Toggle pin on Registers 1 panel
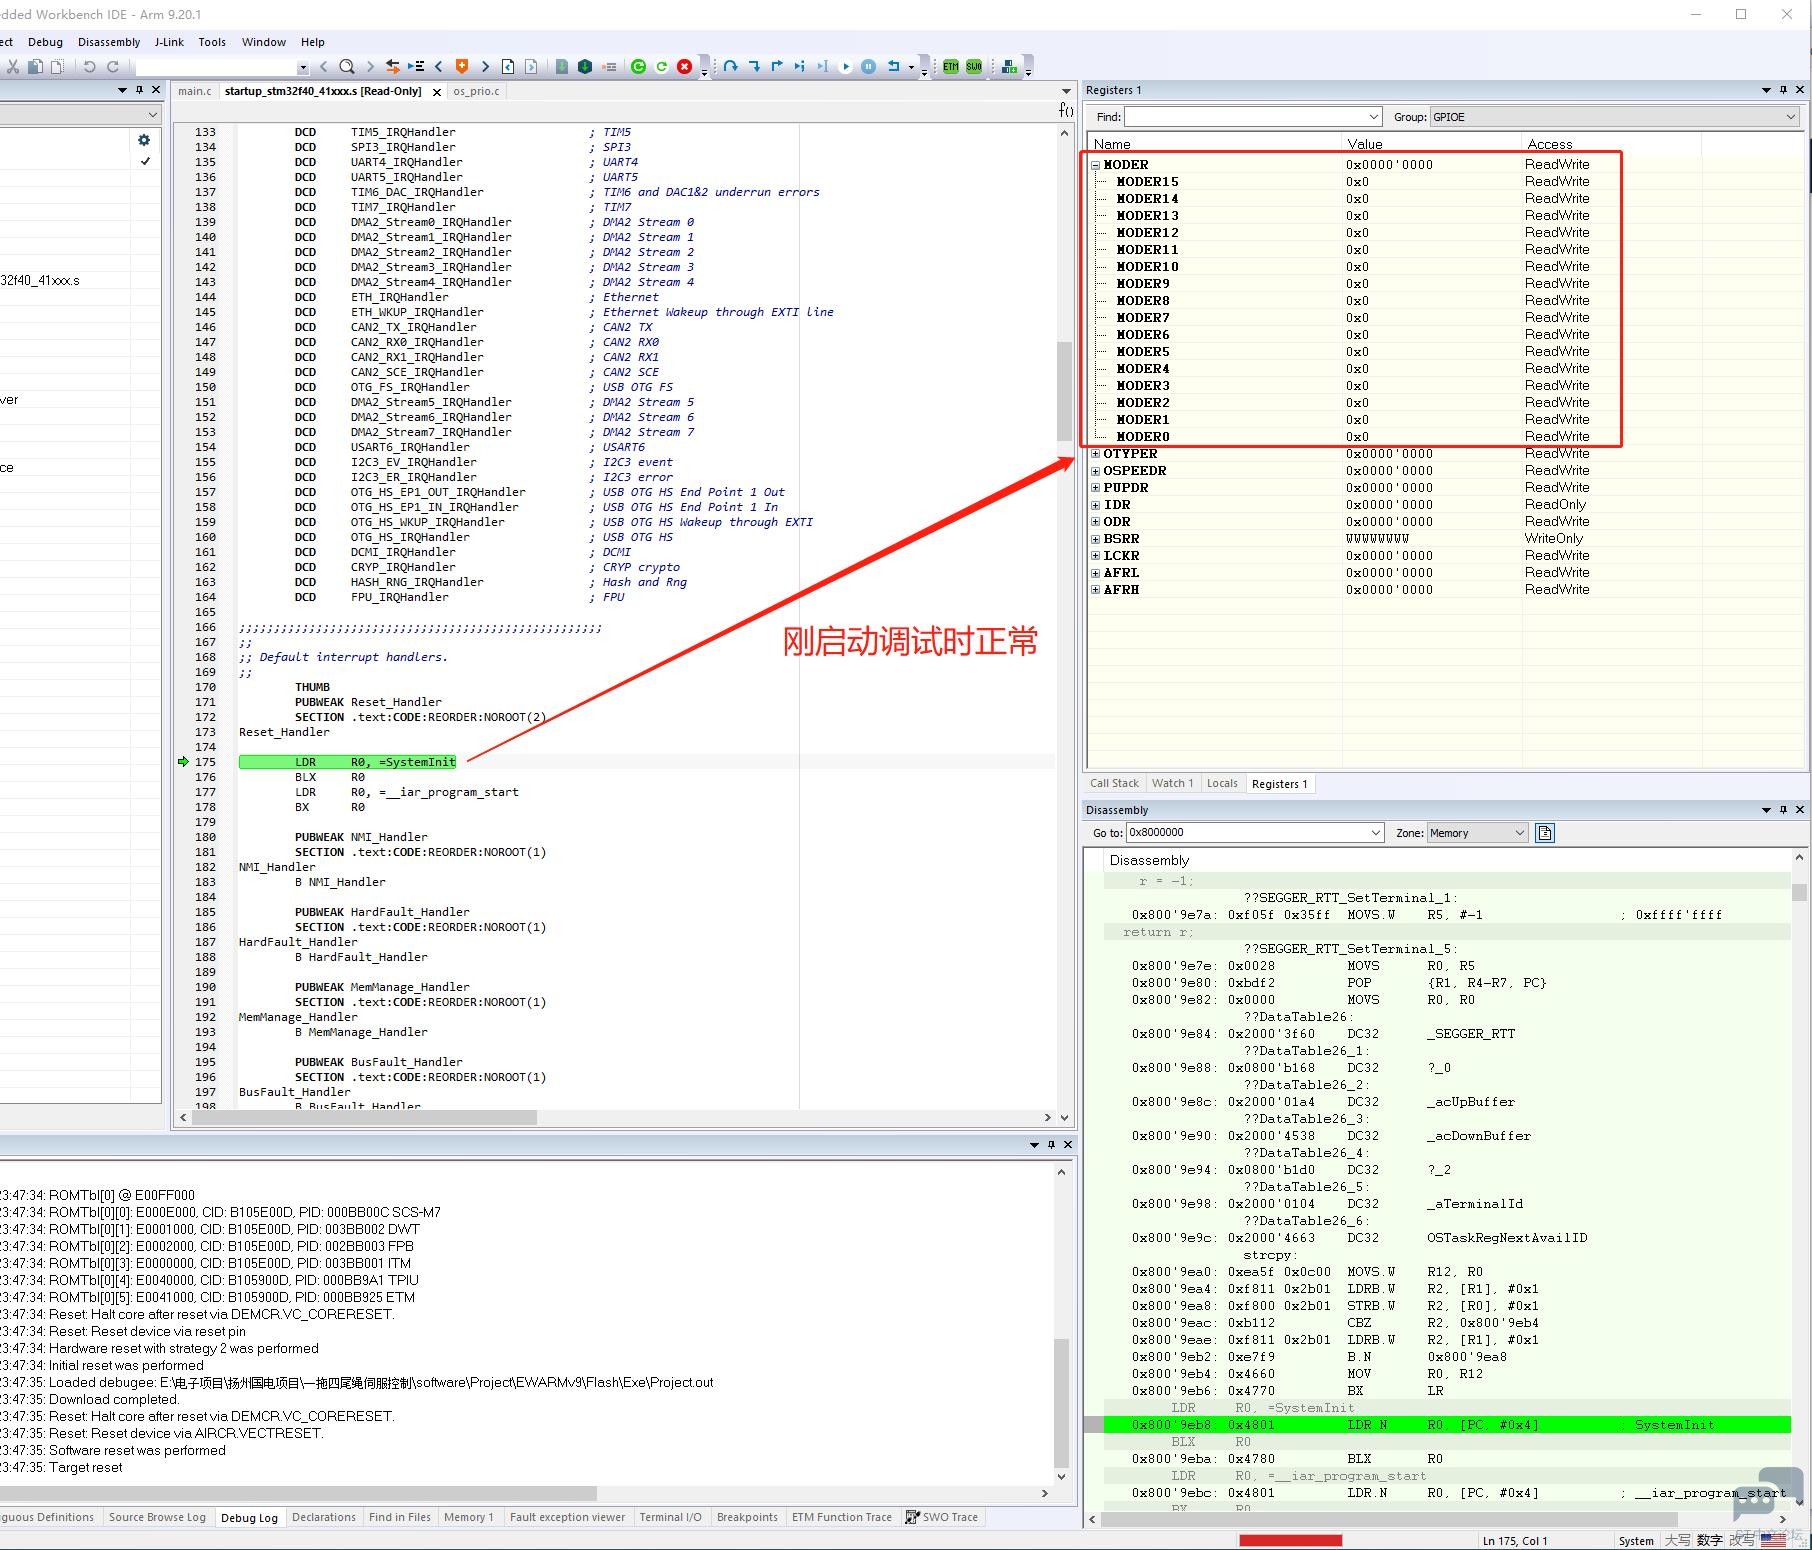The width and height of the screenshot is (1812, 1550). pyautogui.click(x=1783, y=90)
